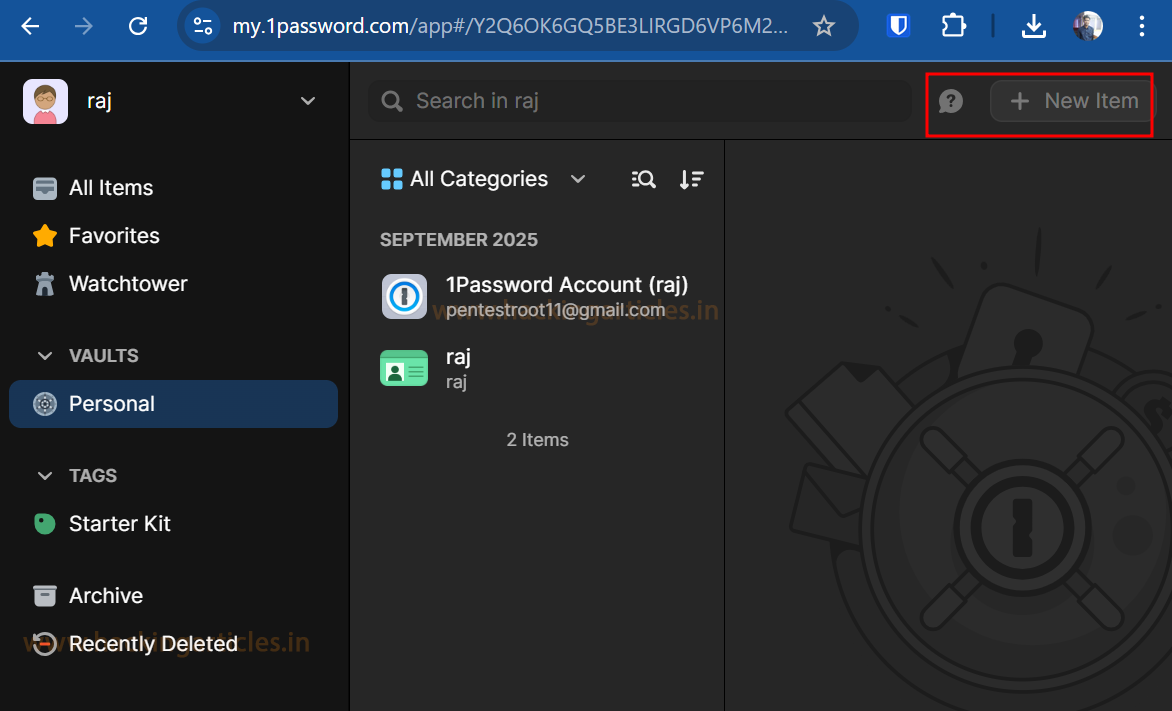
Task: Bookmark this page with the star icon
Action: click(x=824, y=26)
